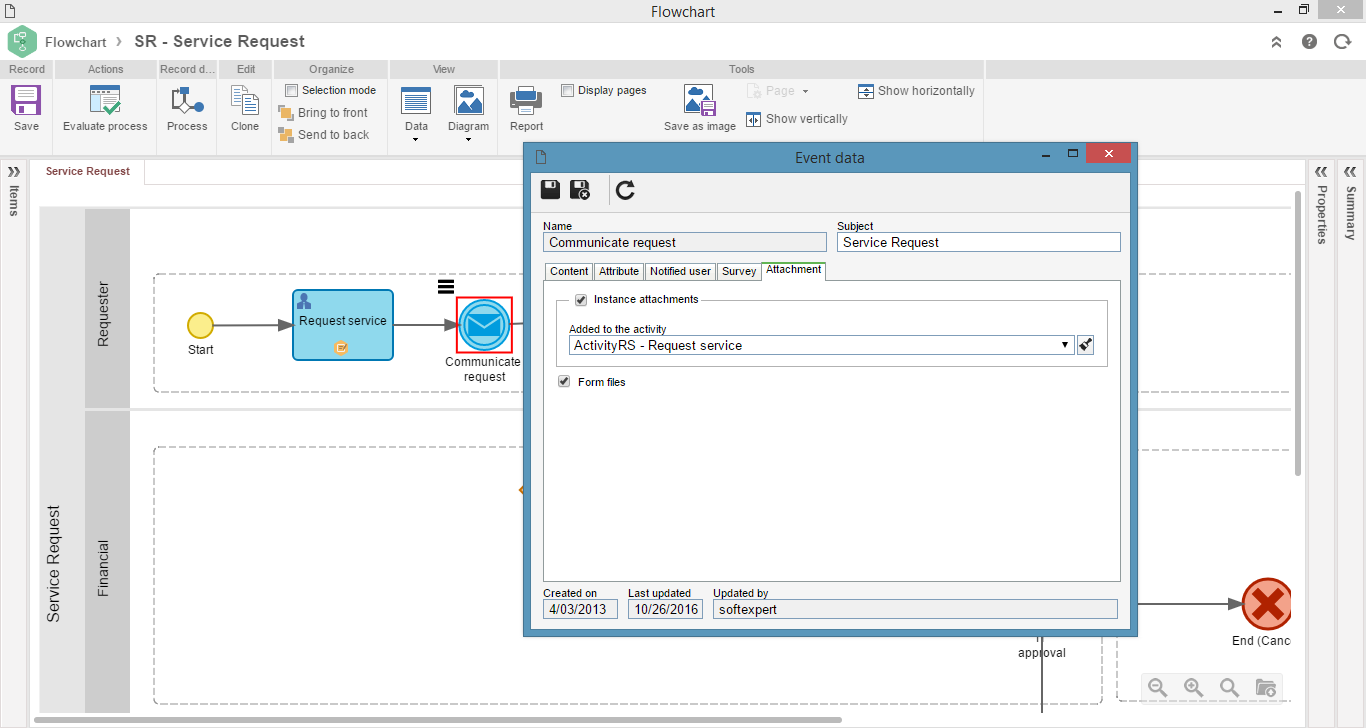Run the Evaluate process tool
Screen dimensions: 1366x728
tap(105, 101)
